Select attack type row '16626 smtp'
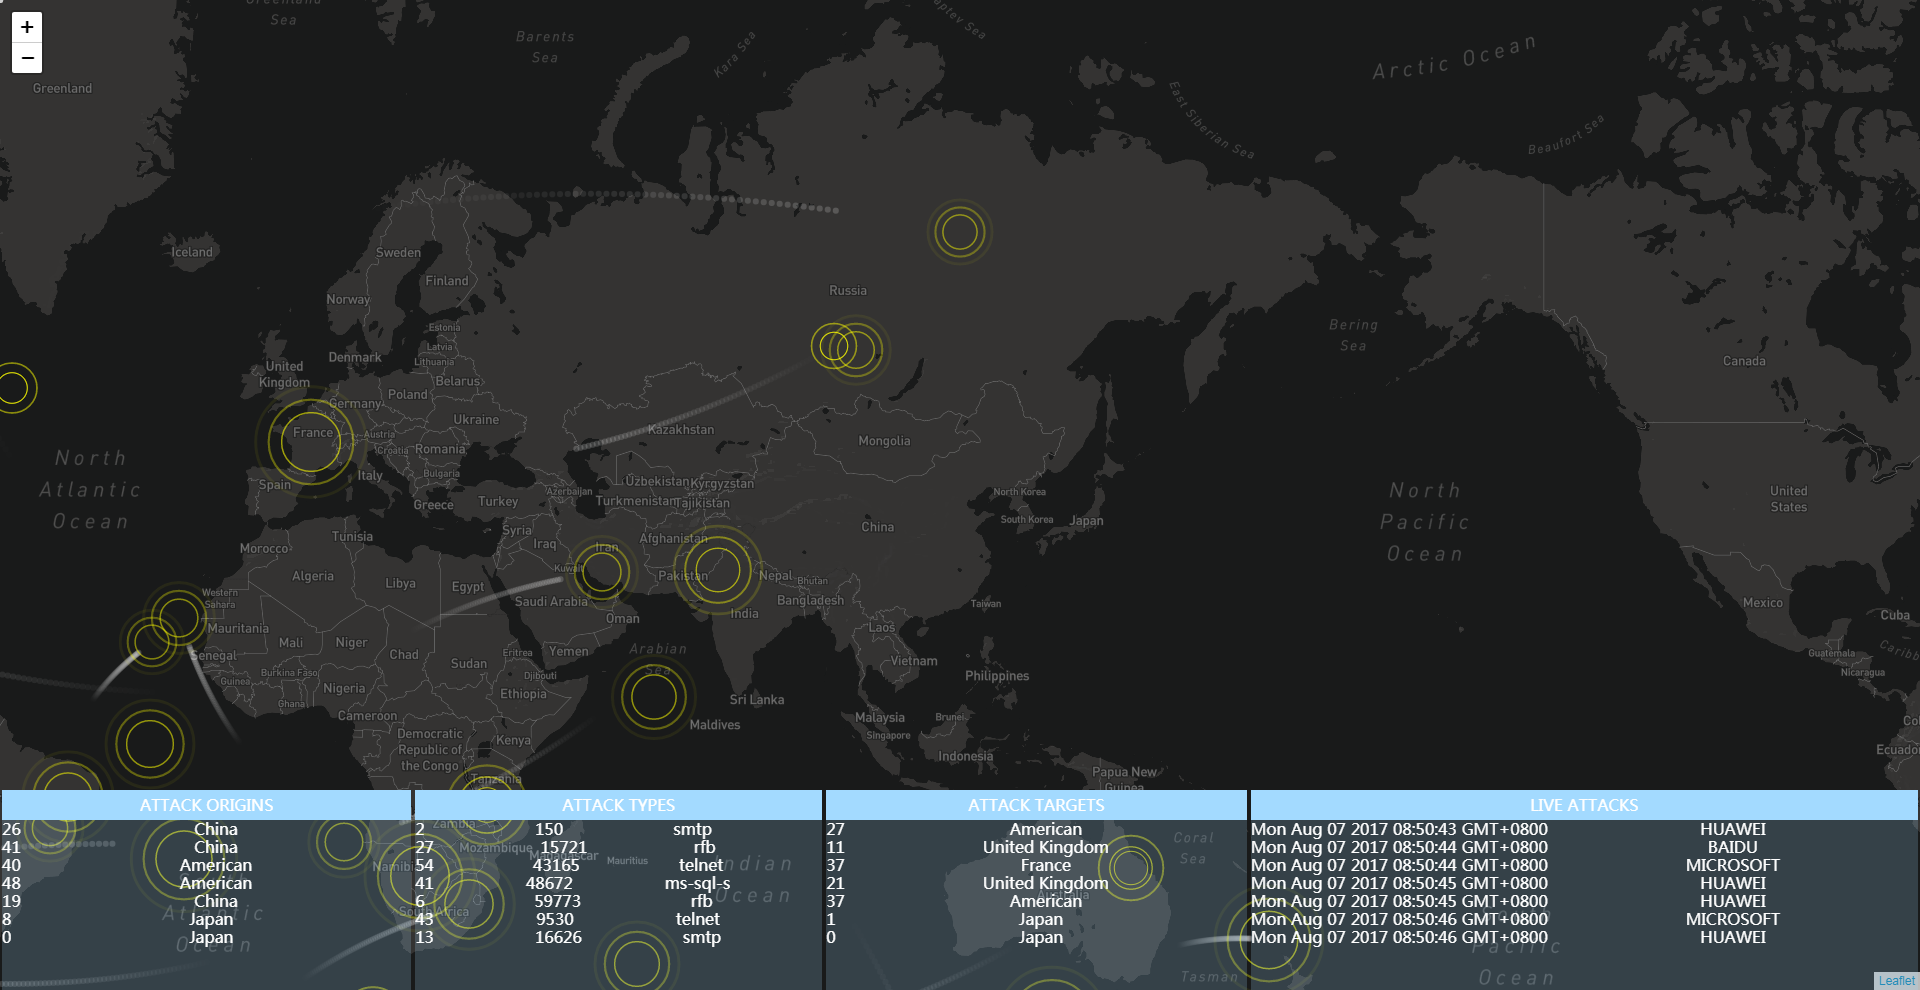1920x990 pixels. click(618, 937)
